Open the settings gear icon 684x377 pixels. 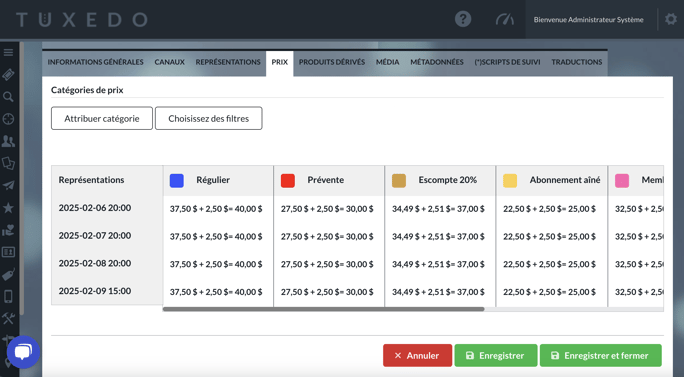point(671,19)
